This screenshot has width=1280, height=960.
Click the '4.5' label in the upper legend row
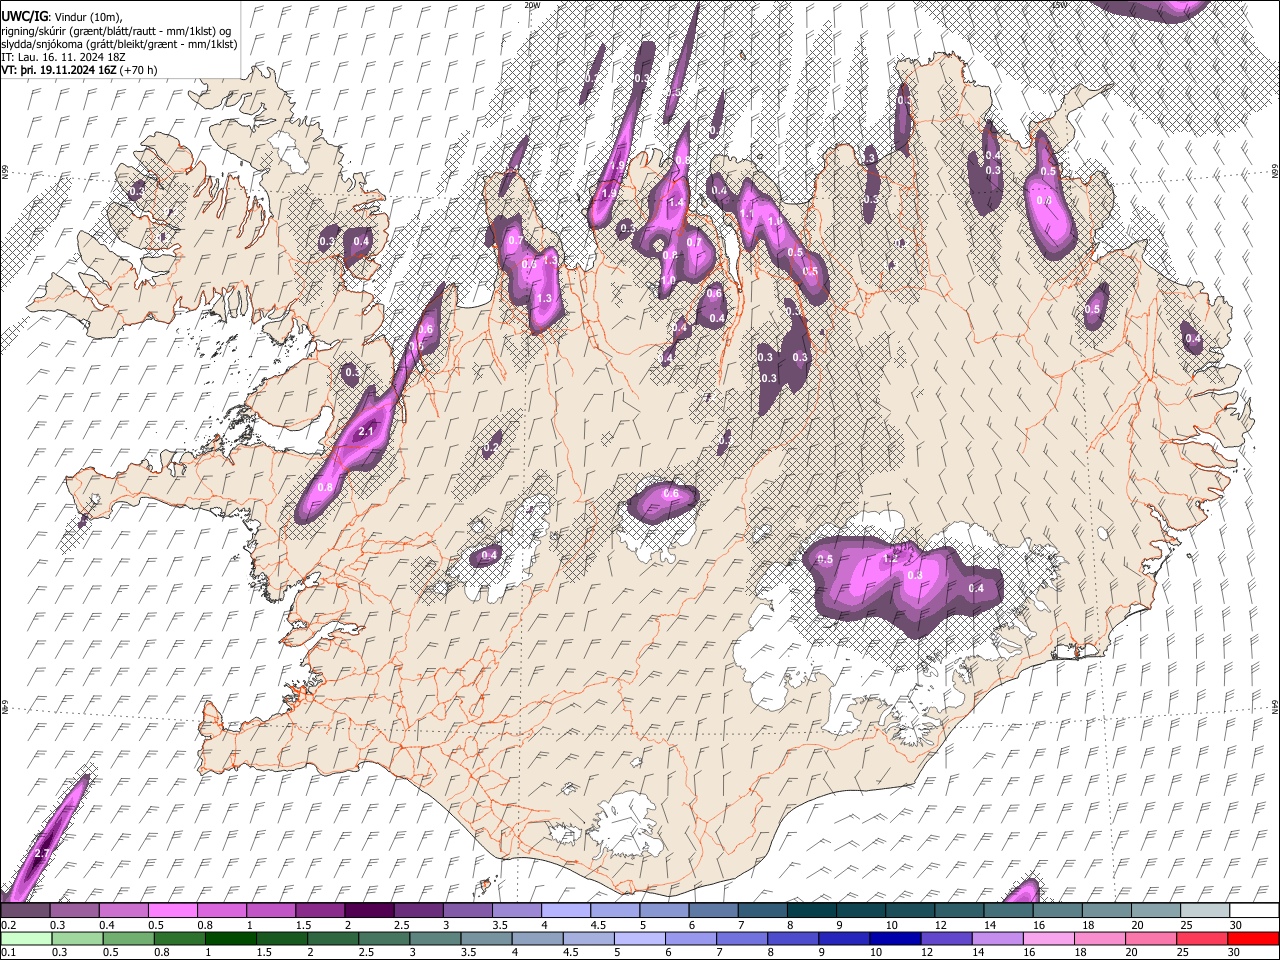click(x=598, y=926)
